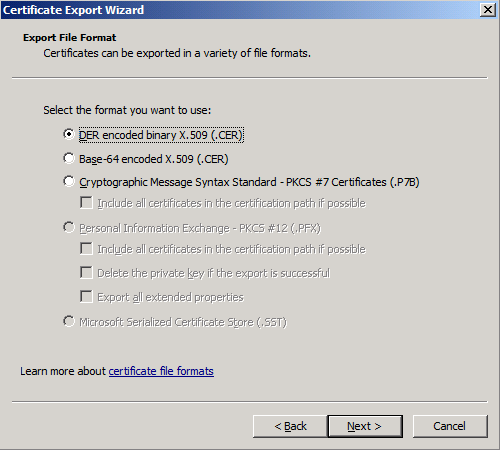This screenshot has width=500, height=450.
Task: Click the Base-64 encoded X.509 label text
Action: tap(154, 159)
